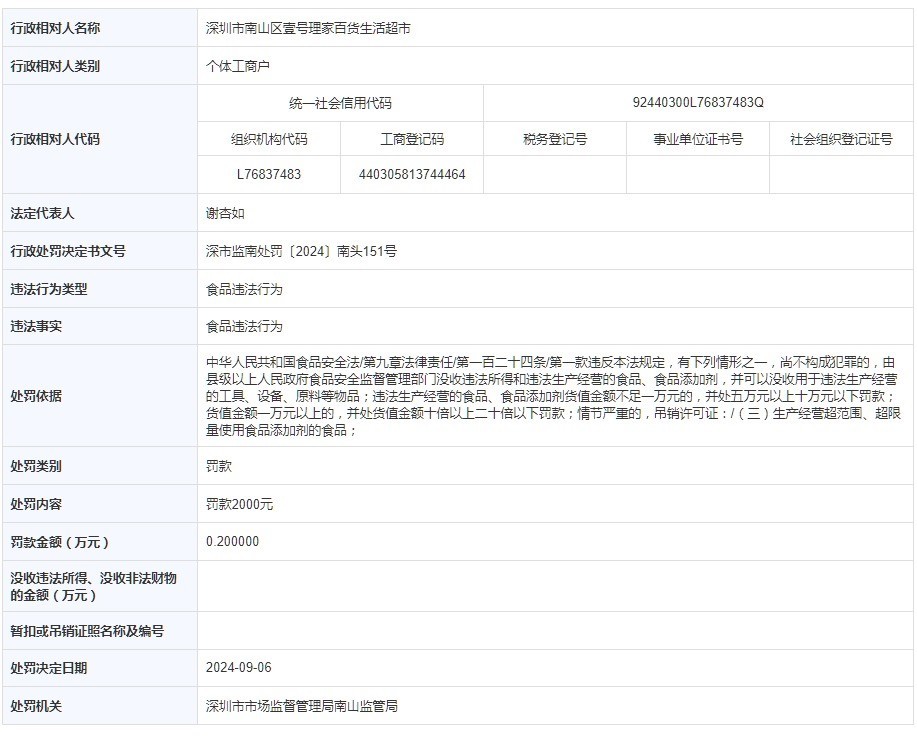
Task: Select the penalty content 罚款2000元
Action: [239, 505]
